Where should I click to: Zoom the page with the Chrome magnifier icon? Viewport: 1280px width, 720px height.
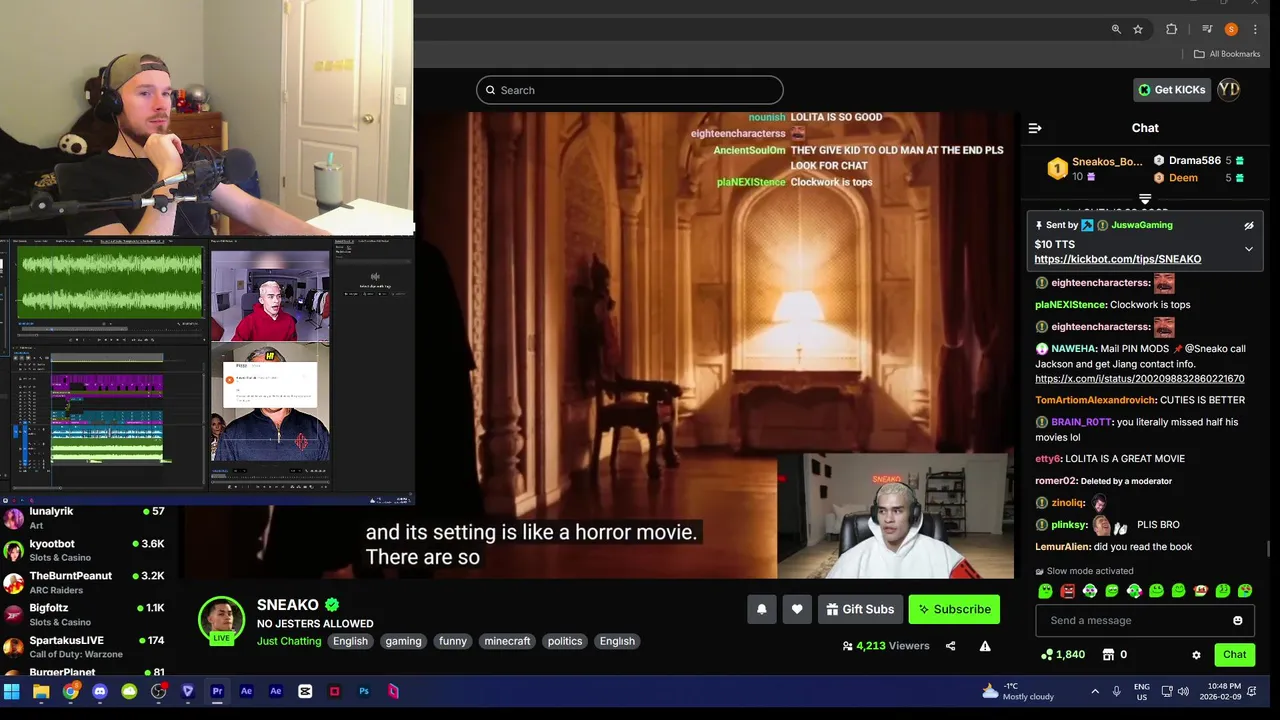pyautogui.click(x=1116, y=29)
